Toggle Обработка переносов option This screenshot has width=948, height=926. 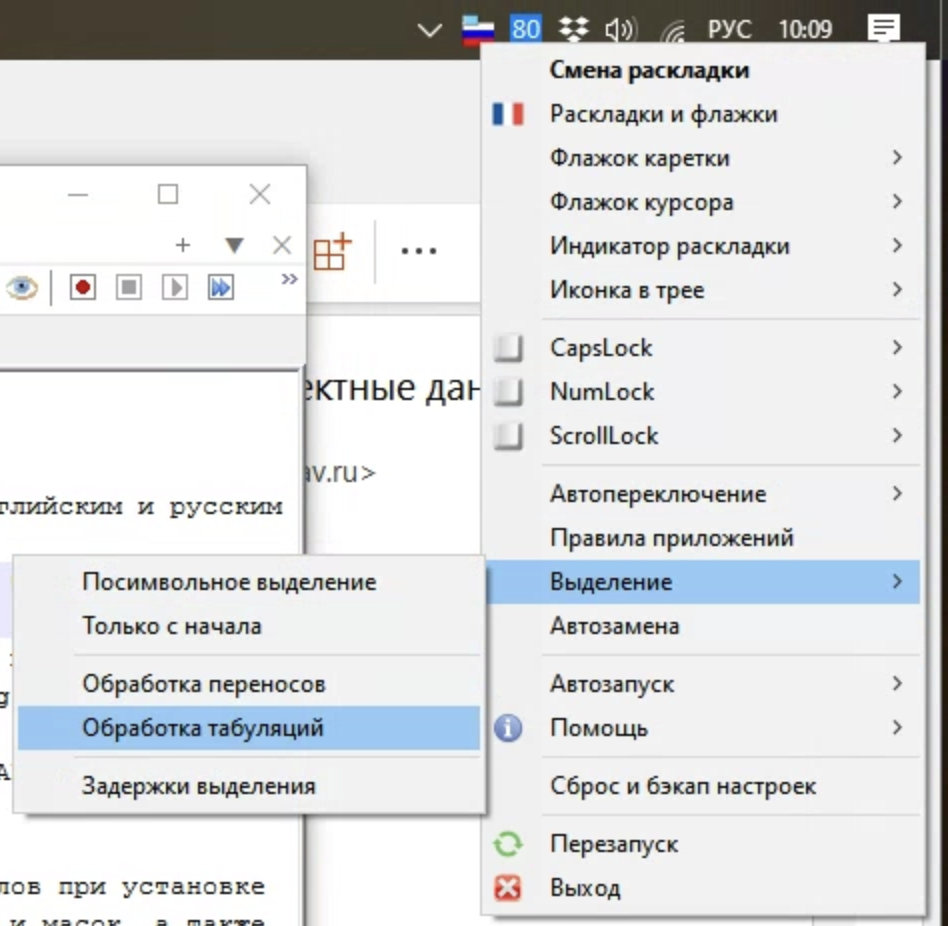tap(248, 684)
